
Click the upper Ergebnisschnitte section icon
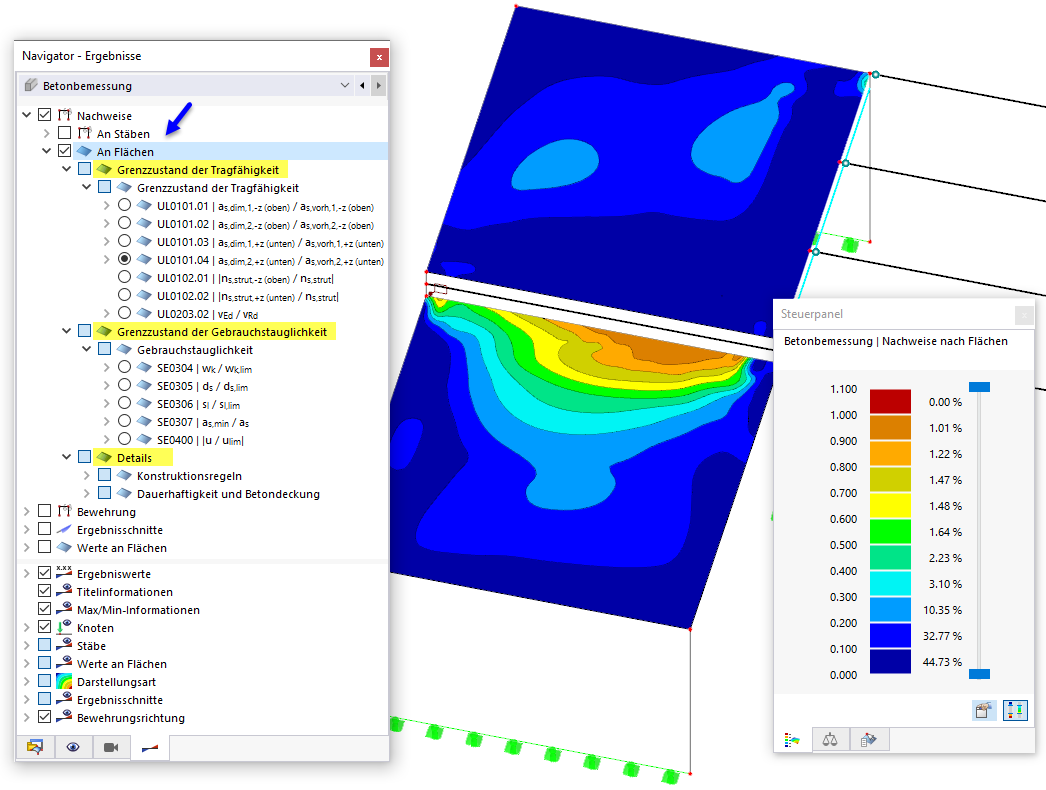tap(64, 530)
